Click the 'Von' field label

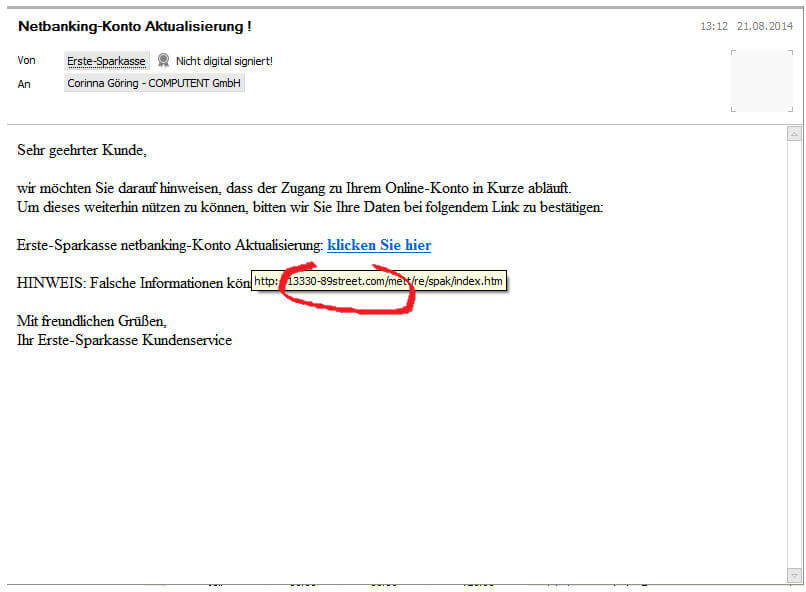pyautogui.click(x=26, y=61)
